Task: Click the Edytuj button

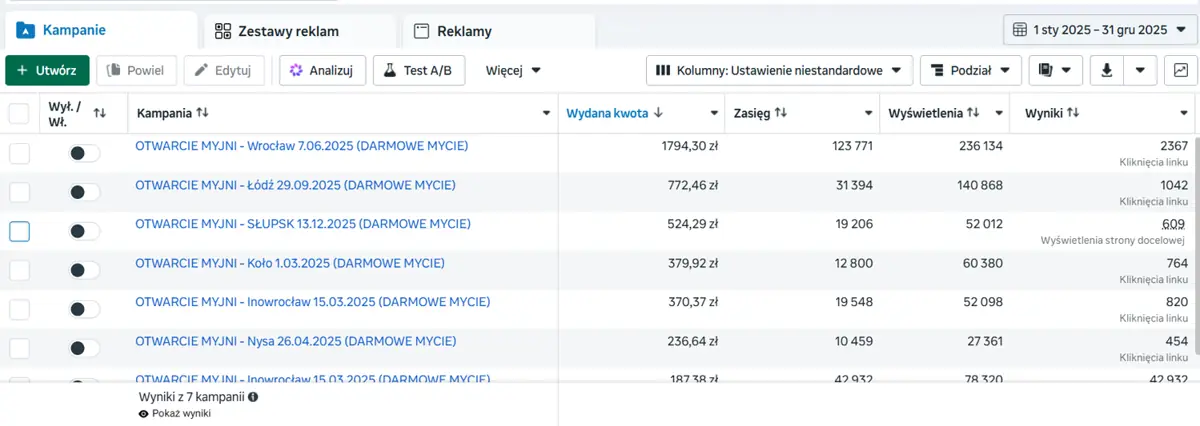Action: point(225,70)
